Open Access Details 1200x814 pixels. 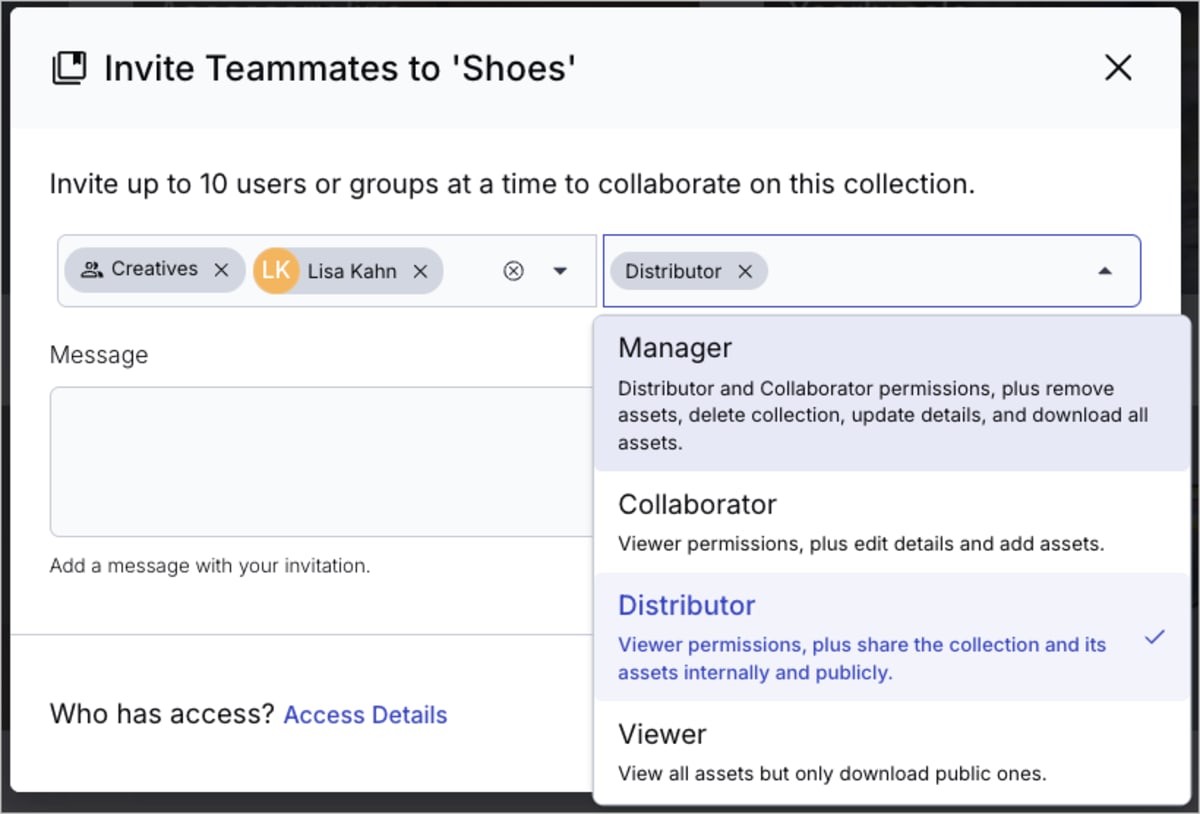pos(365,714)
